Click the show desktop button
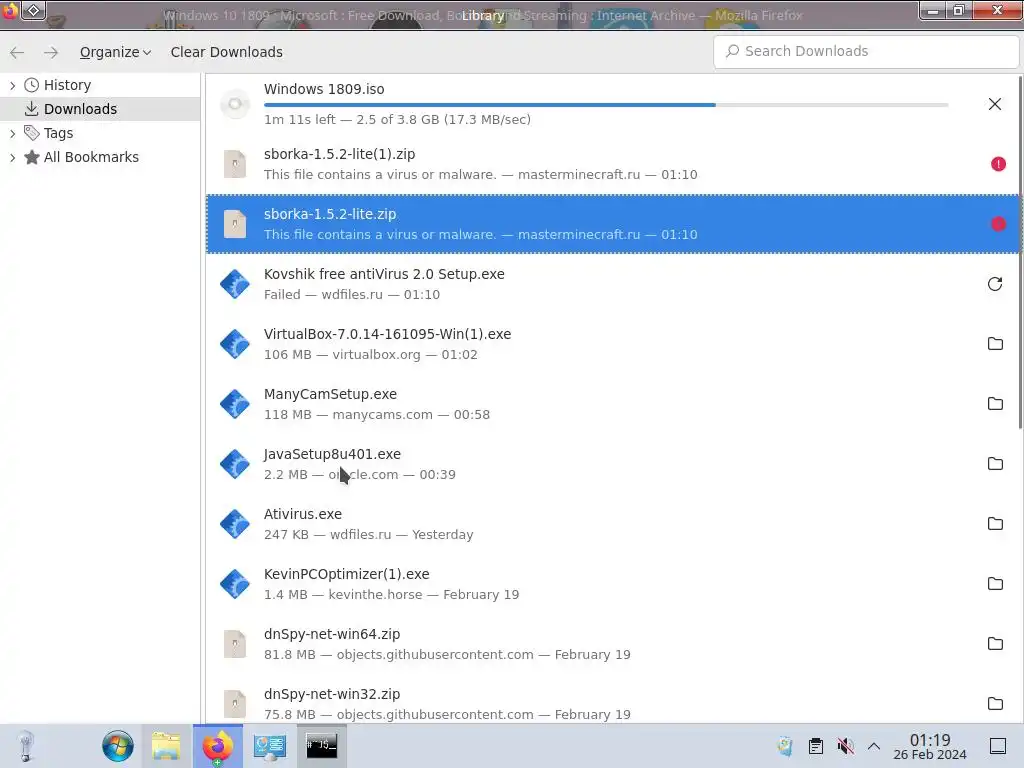This screenshot has height=768, width=1024. (998, 746)
